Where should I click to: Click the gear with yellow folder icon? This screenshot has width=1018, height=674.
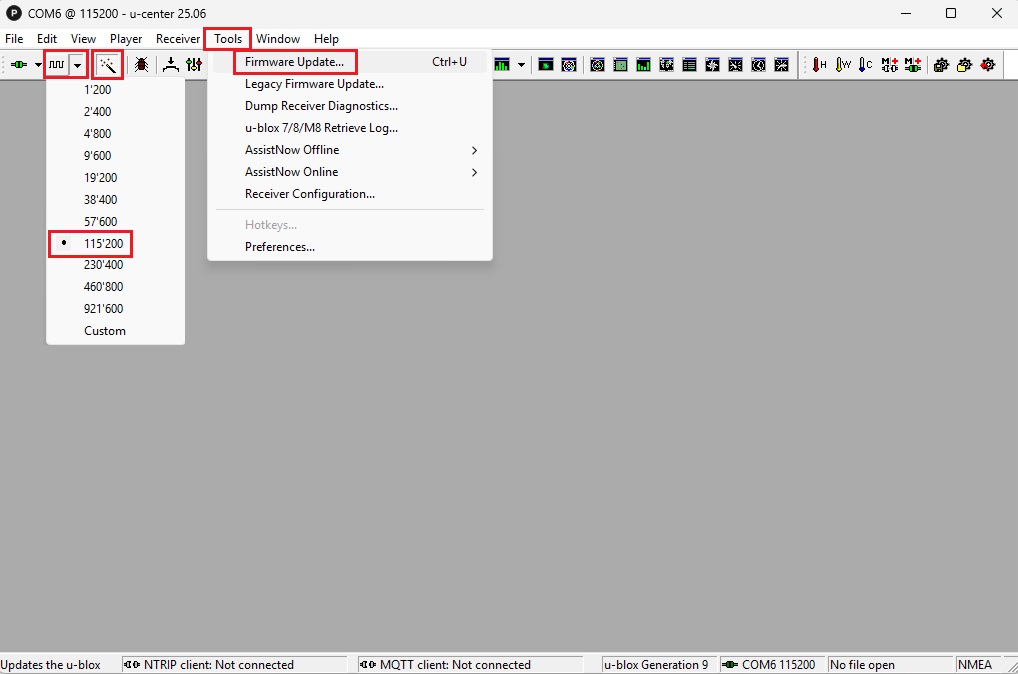965,65
